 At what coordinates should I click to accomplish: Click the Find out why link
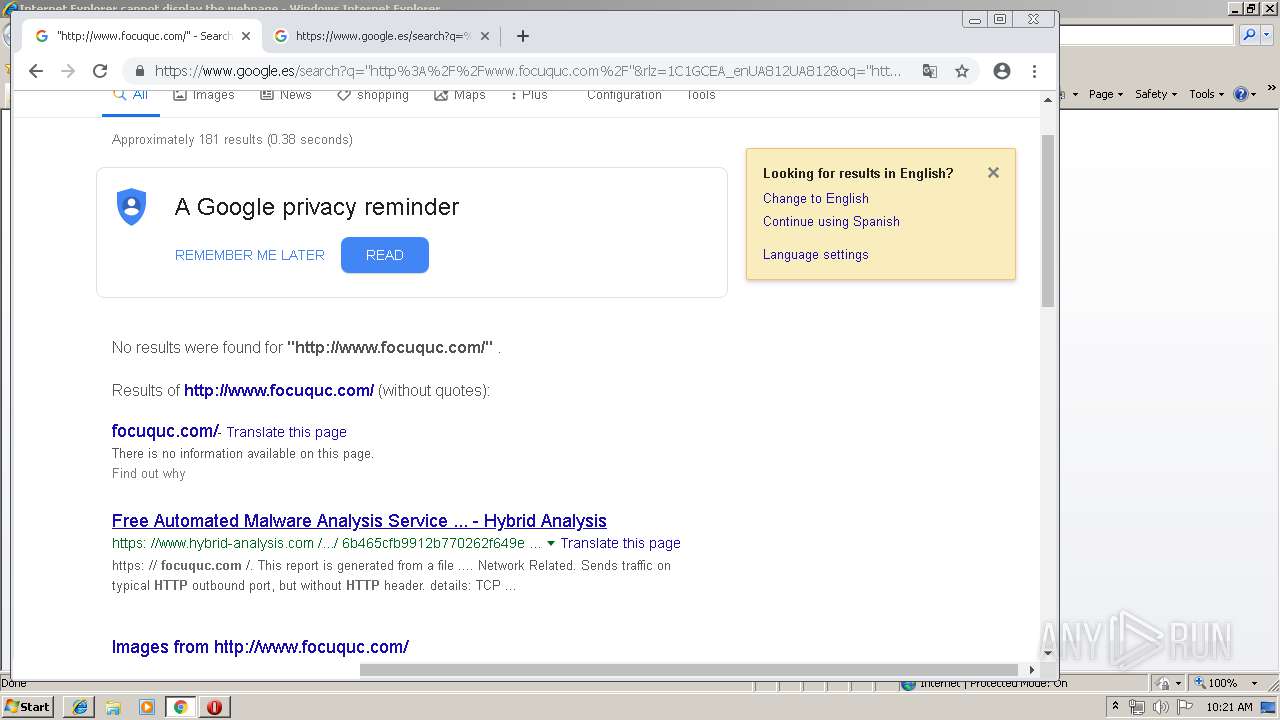click(149, 473)
